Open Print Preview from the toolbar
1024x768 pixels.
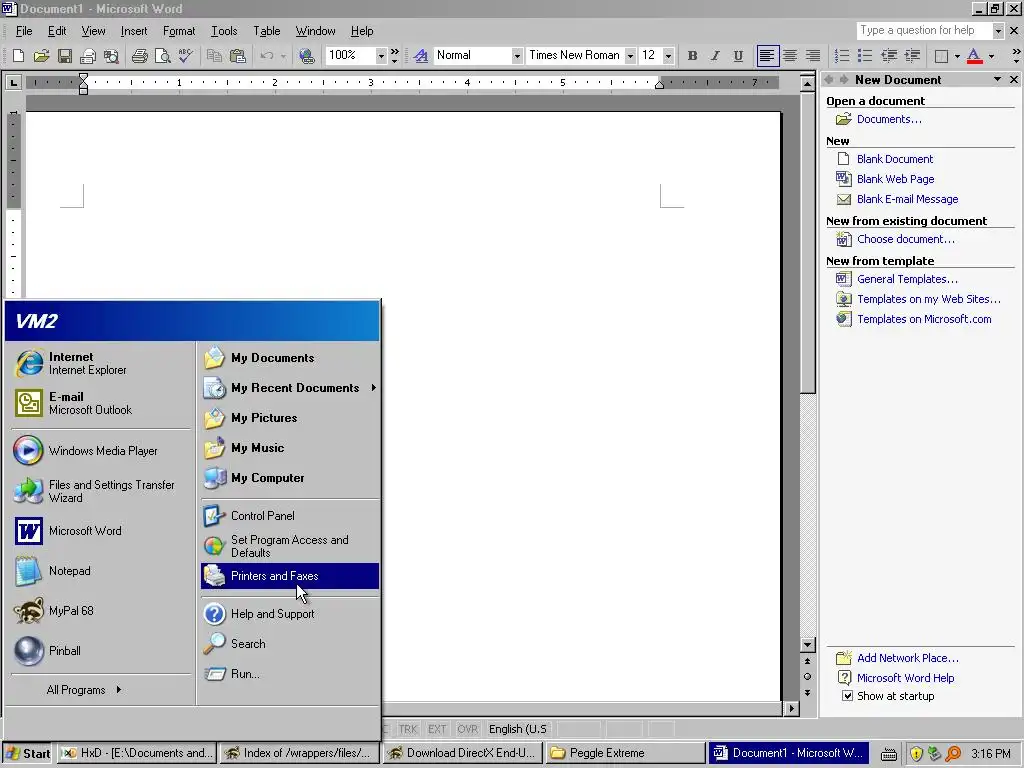pos(162,56)
